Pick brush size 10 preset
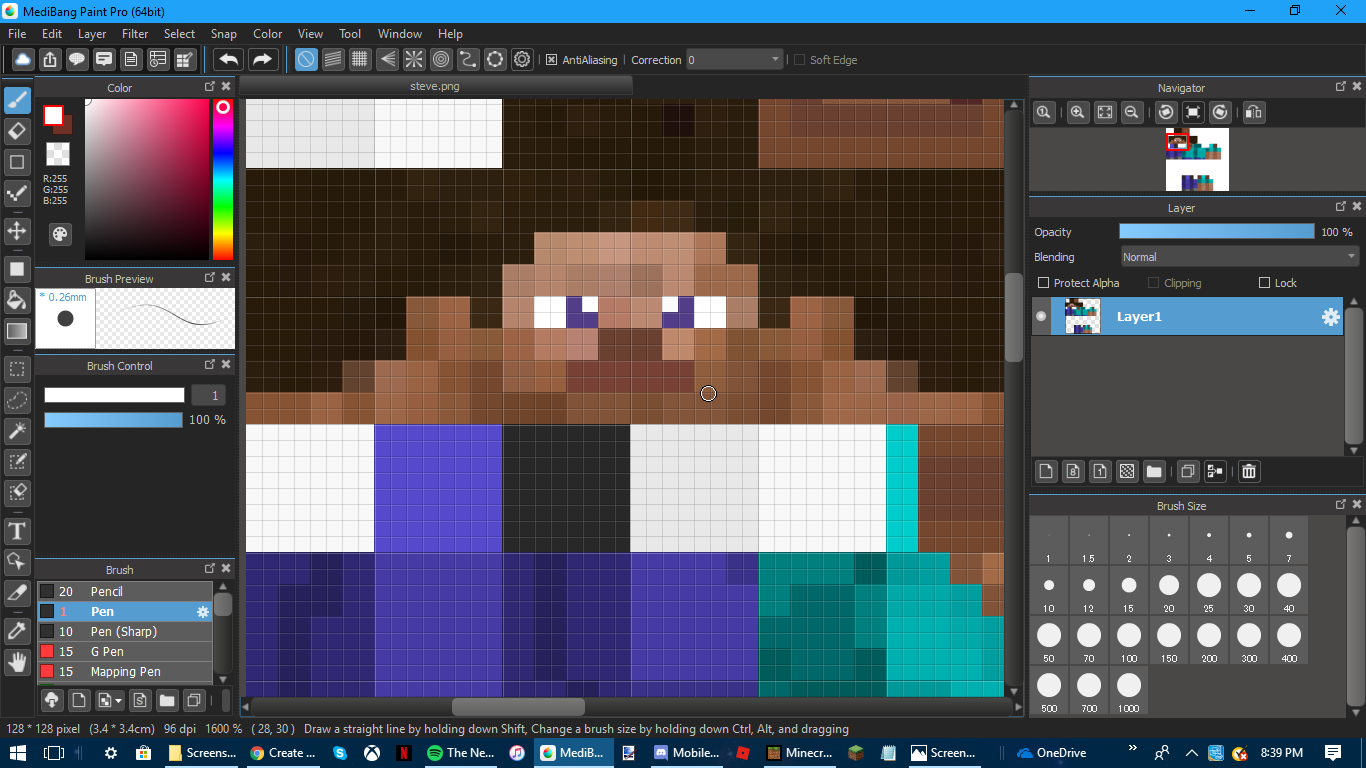 [x=1048, y=592]
